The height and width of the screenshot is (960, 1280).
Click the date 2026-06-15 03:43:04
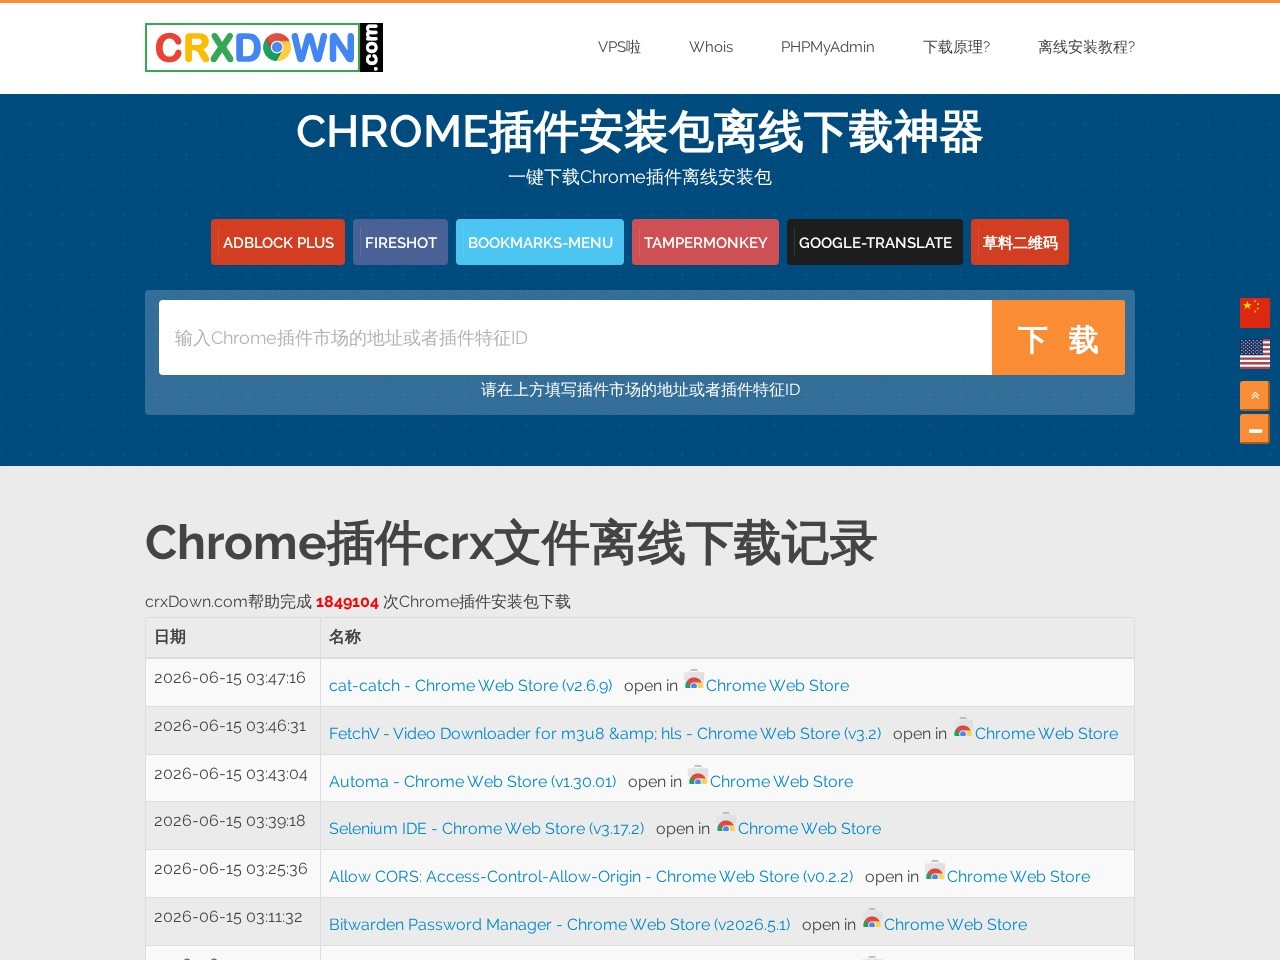tap(231, 774)
